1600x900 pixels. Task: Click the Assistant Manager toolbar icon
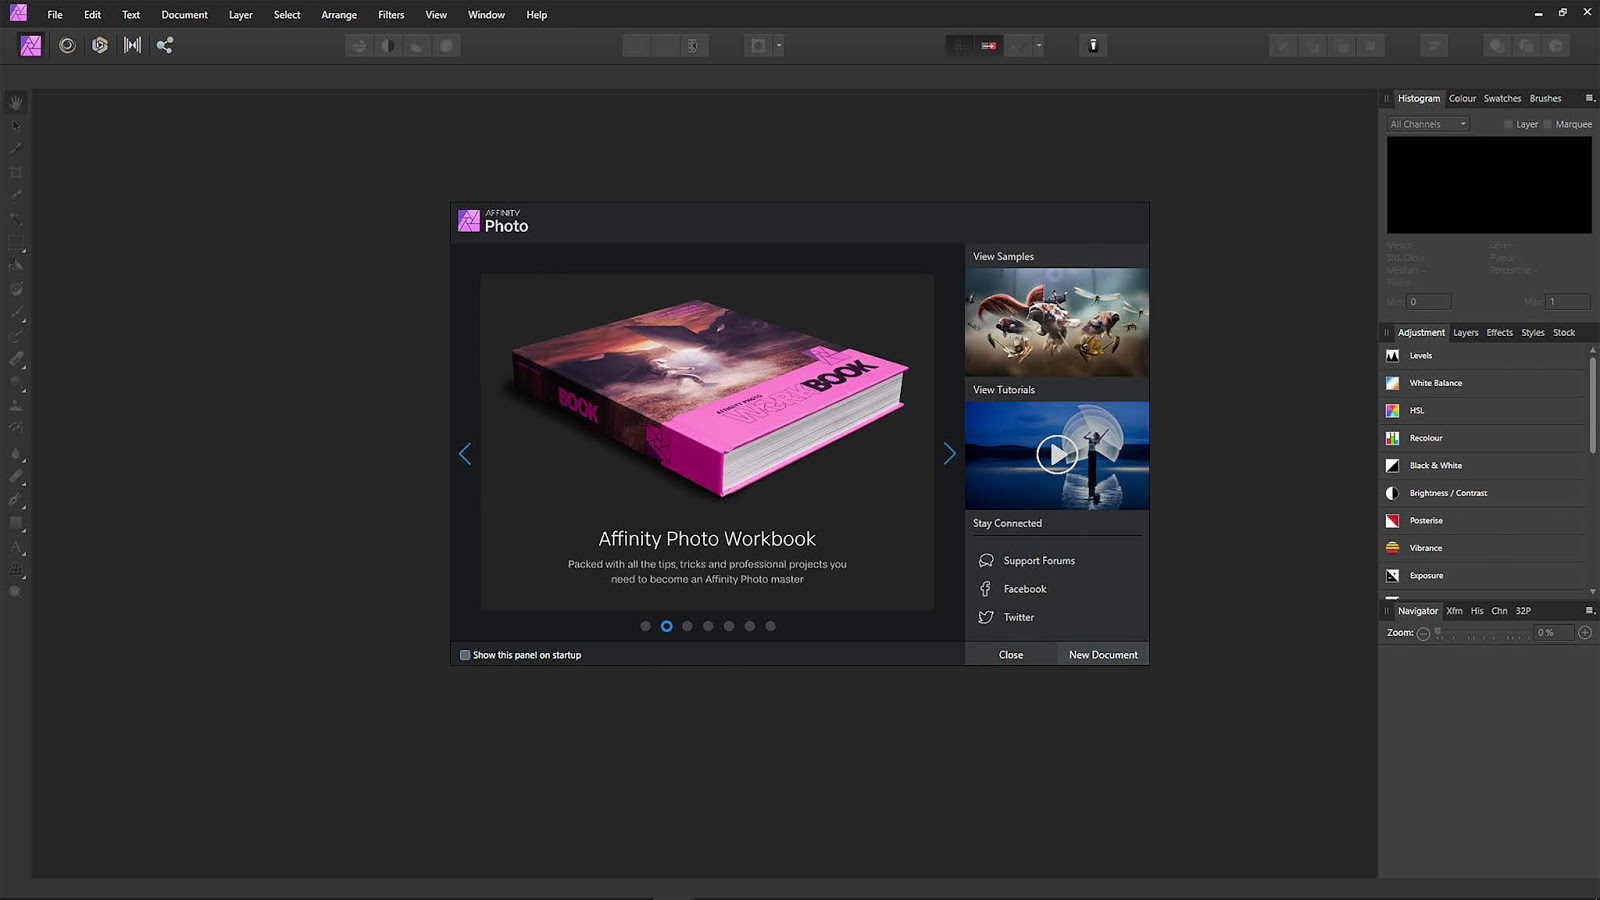pyautogui.click(x=1093, y=45)
